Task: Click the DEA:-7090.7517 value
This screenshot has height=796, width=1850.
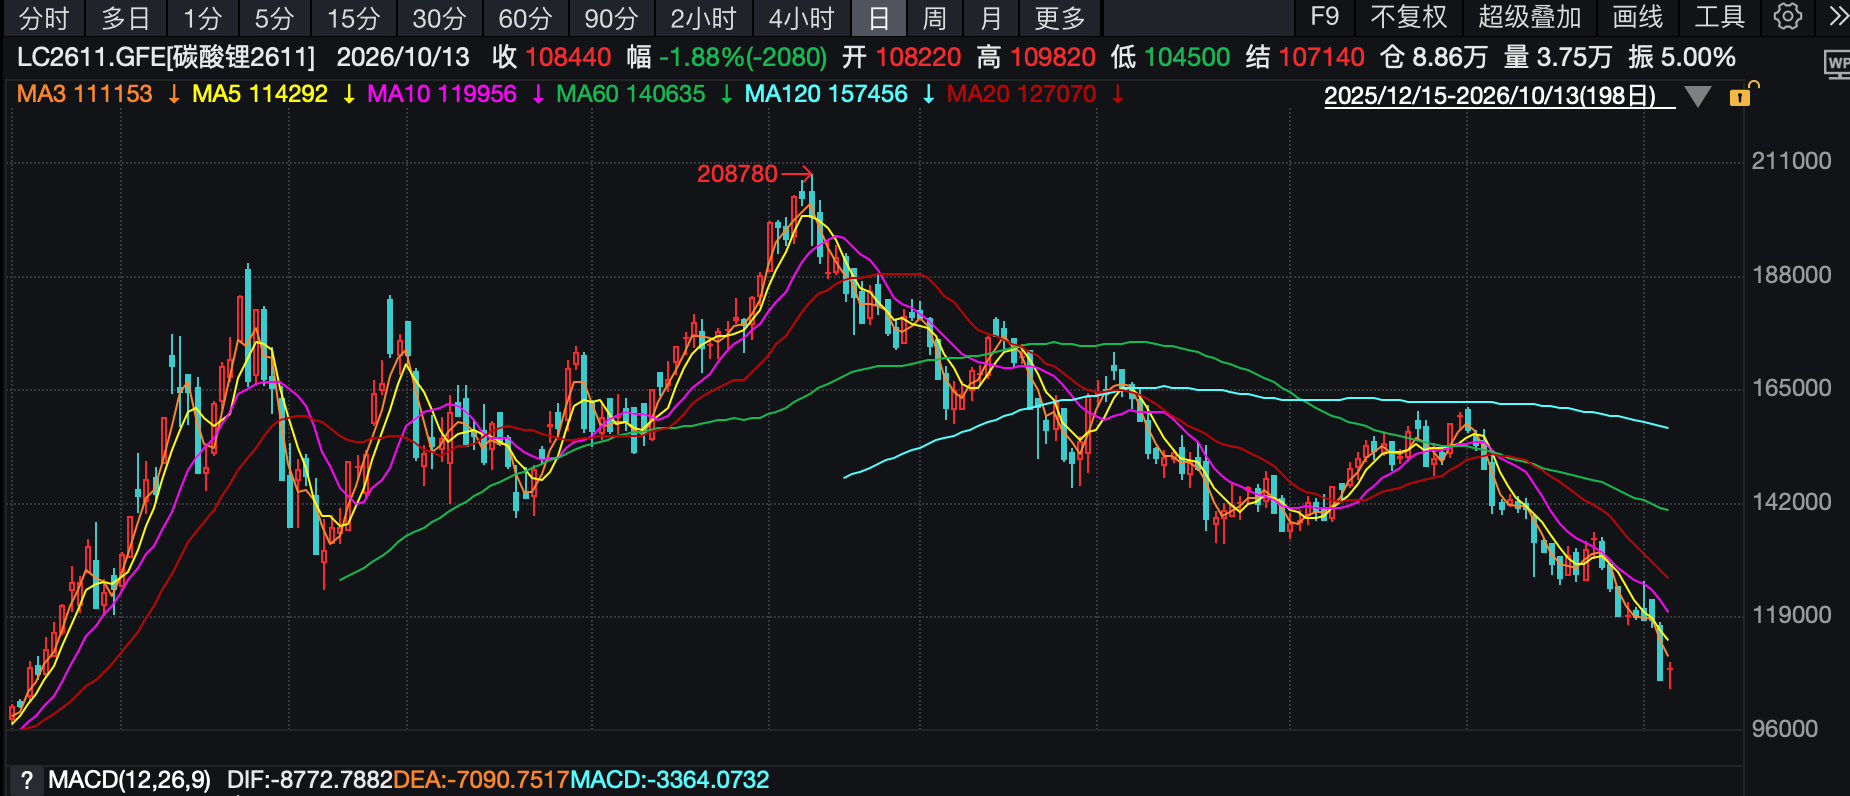Action: (x=481, y=780)
